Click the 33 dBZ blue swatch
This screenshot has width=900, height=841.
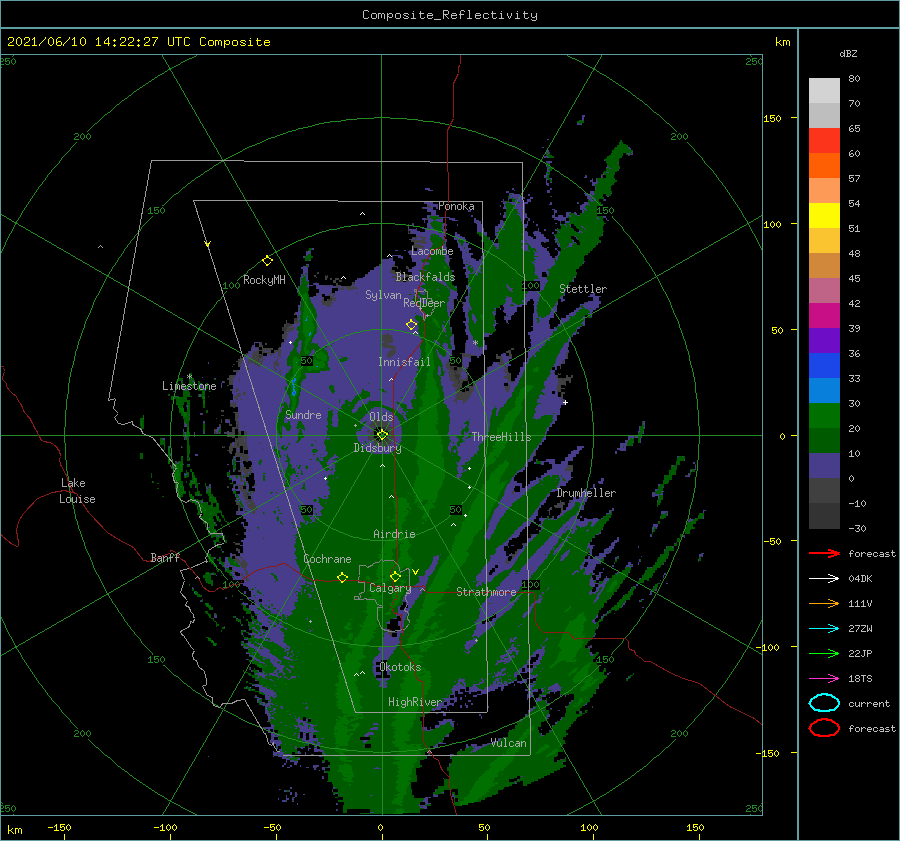(824, 390)
